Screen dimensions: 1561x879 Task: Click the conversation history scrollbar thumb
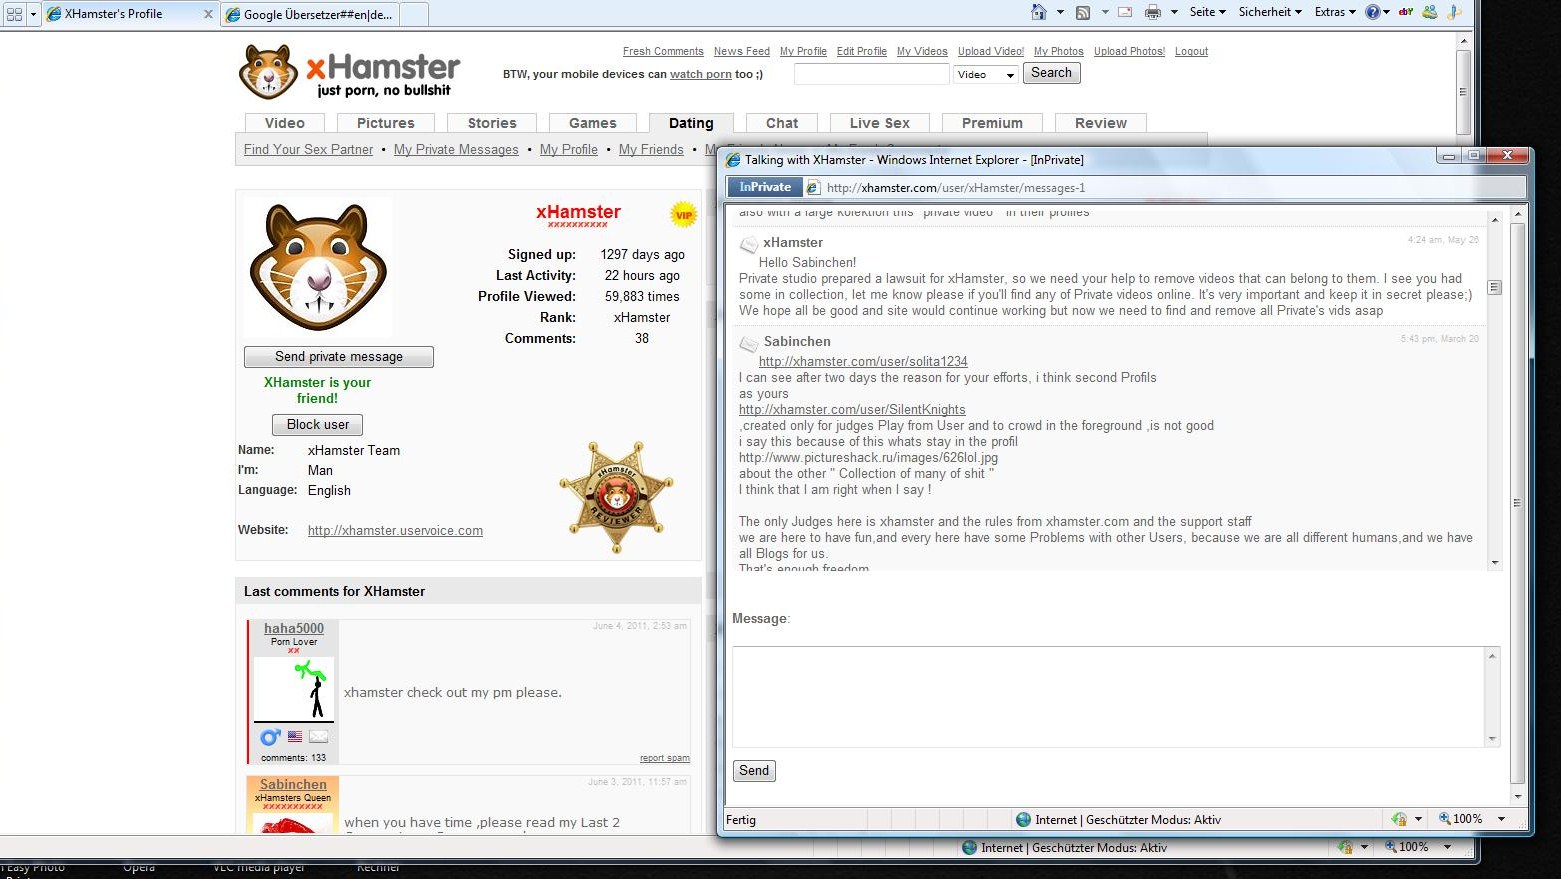pos(1495,287)
